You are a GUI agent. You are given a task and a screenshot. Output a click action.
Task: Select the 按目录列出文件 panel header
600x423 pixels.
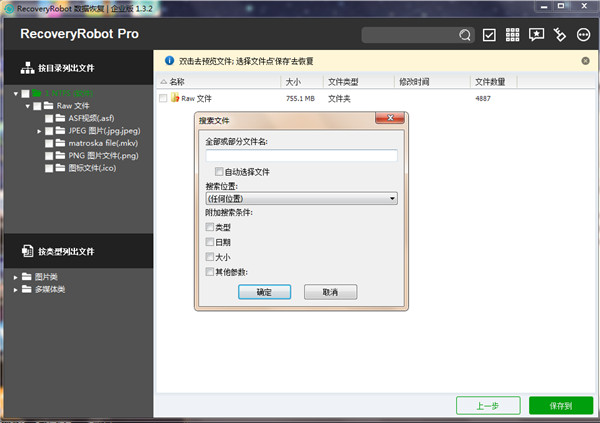point(78,68)
